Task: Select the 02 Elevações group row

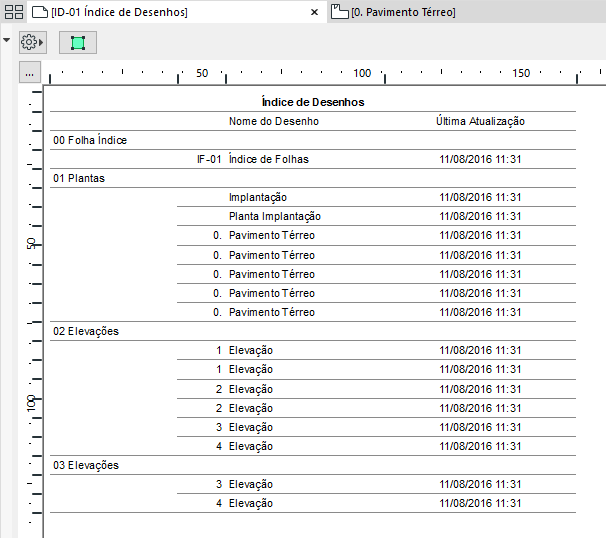Action: pyautogui.click(x=313, y=331)
